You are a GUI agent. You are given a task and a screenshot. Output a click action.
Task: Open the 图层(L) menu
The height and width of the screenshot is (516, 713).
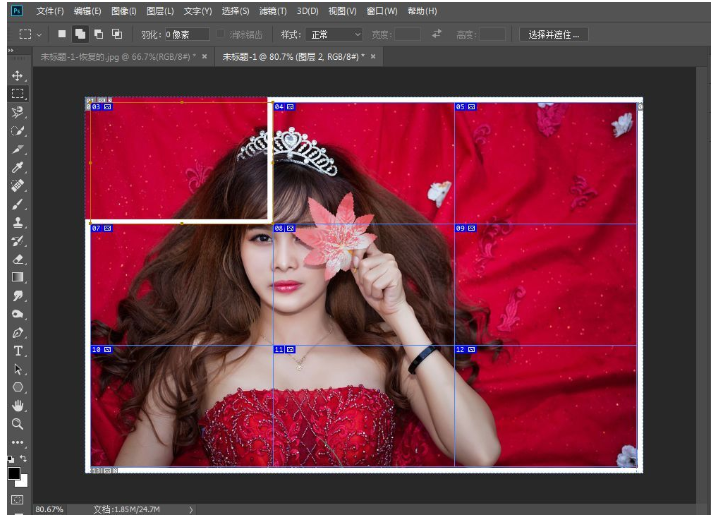point(159,11)
